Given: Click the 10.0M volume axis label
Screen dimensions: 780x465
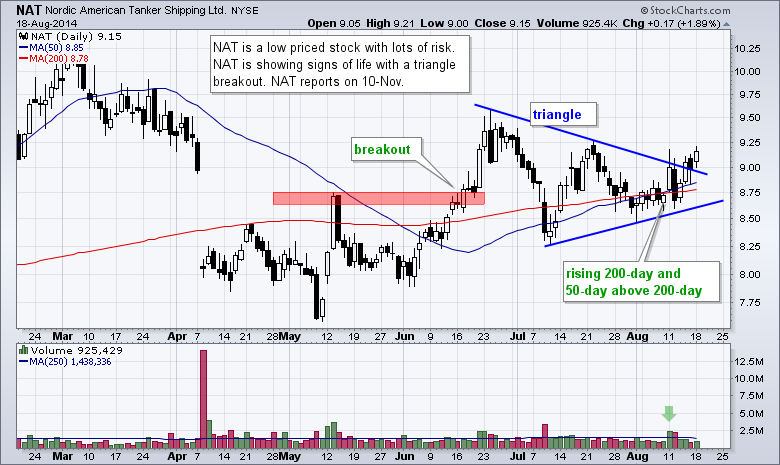Looking at the screenshot, I should click(x=749, y=378).
